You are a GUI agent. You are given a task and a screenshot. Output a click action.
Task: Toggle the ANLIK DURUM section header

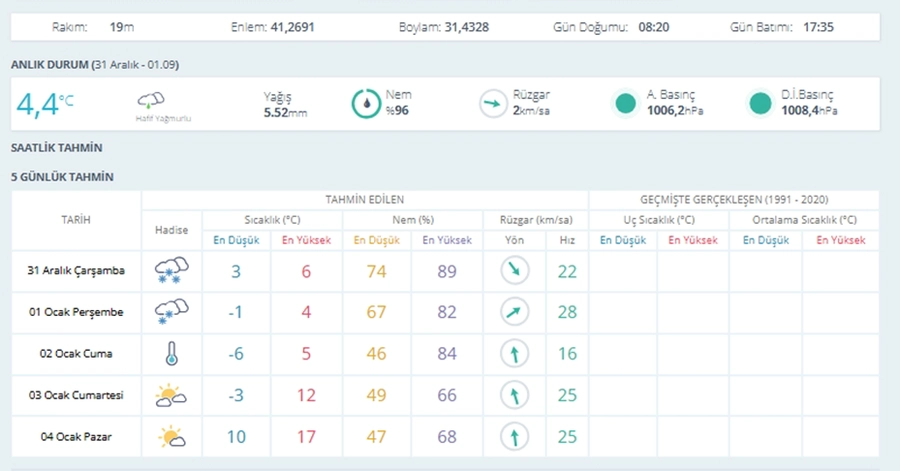[50, 65]
